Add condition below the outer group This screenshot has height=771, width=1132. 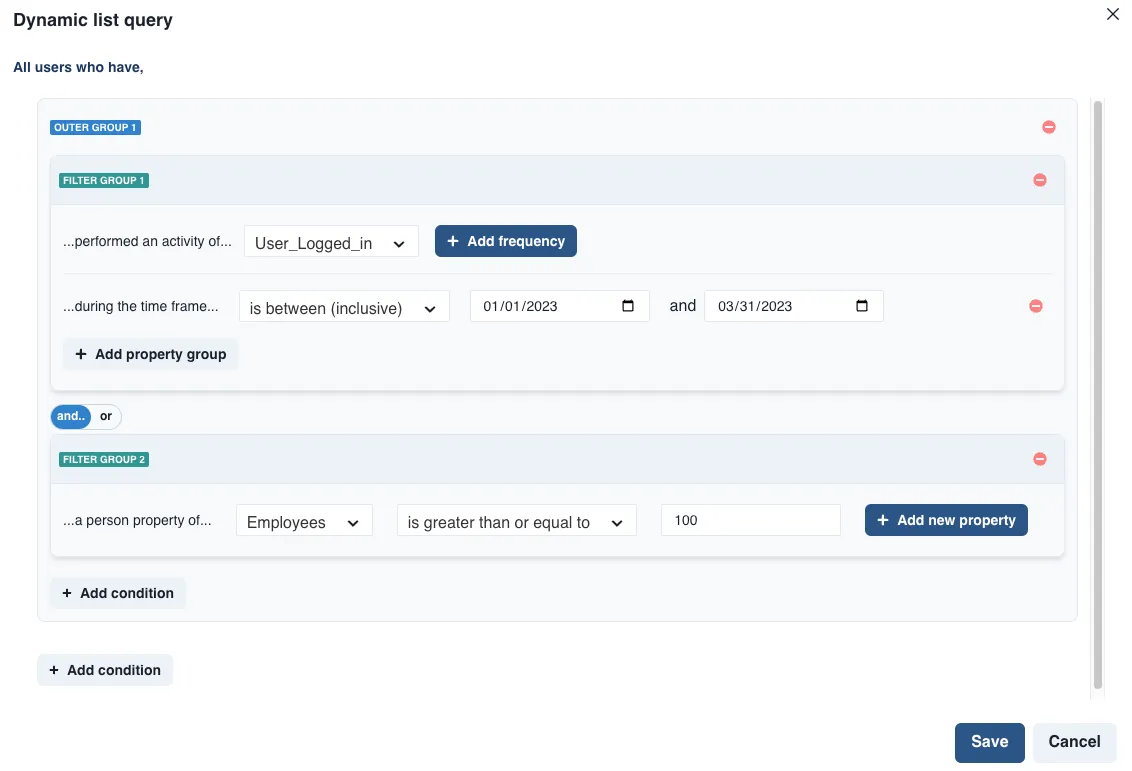tap(104, 670)
